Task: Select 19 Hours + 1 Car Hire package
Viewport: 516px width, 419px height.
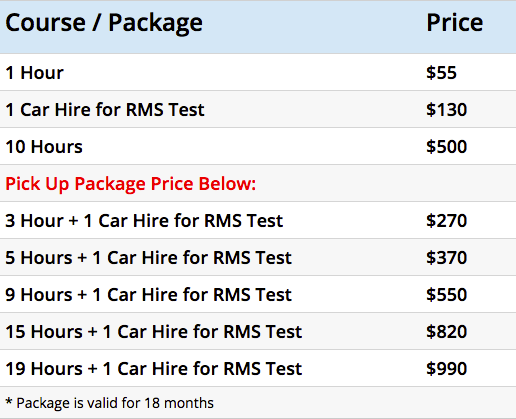Action: 154,369
